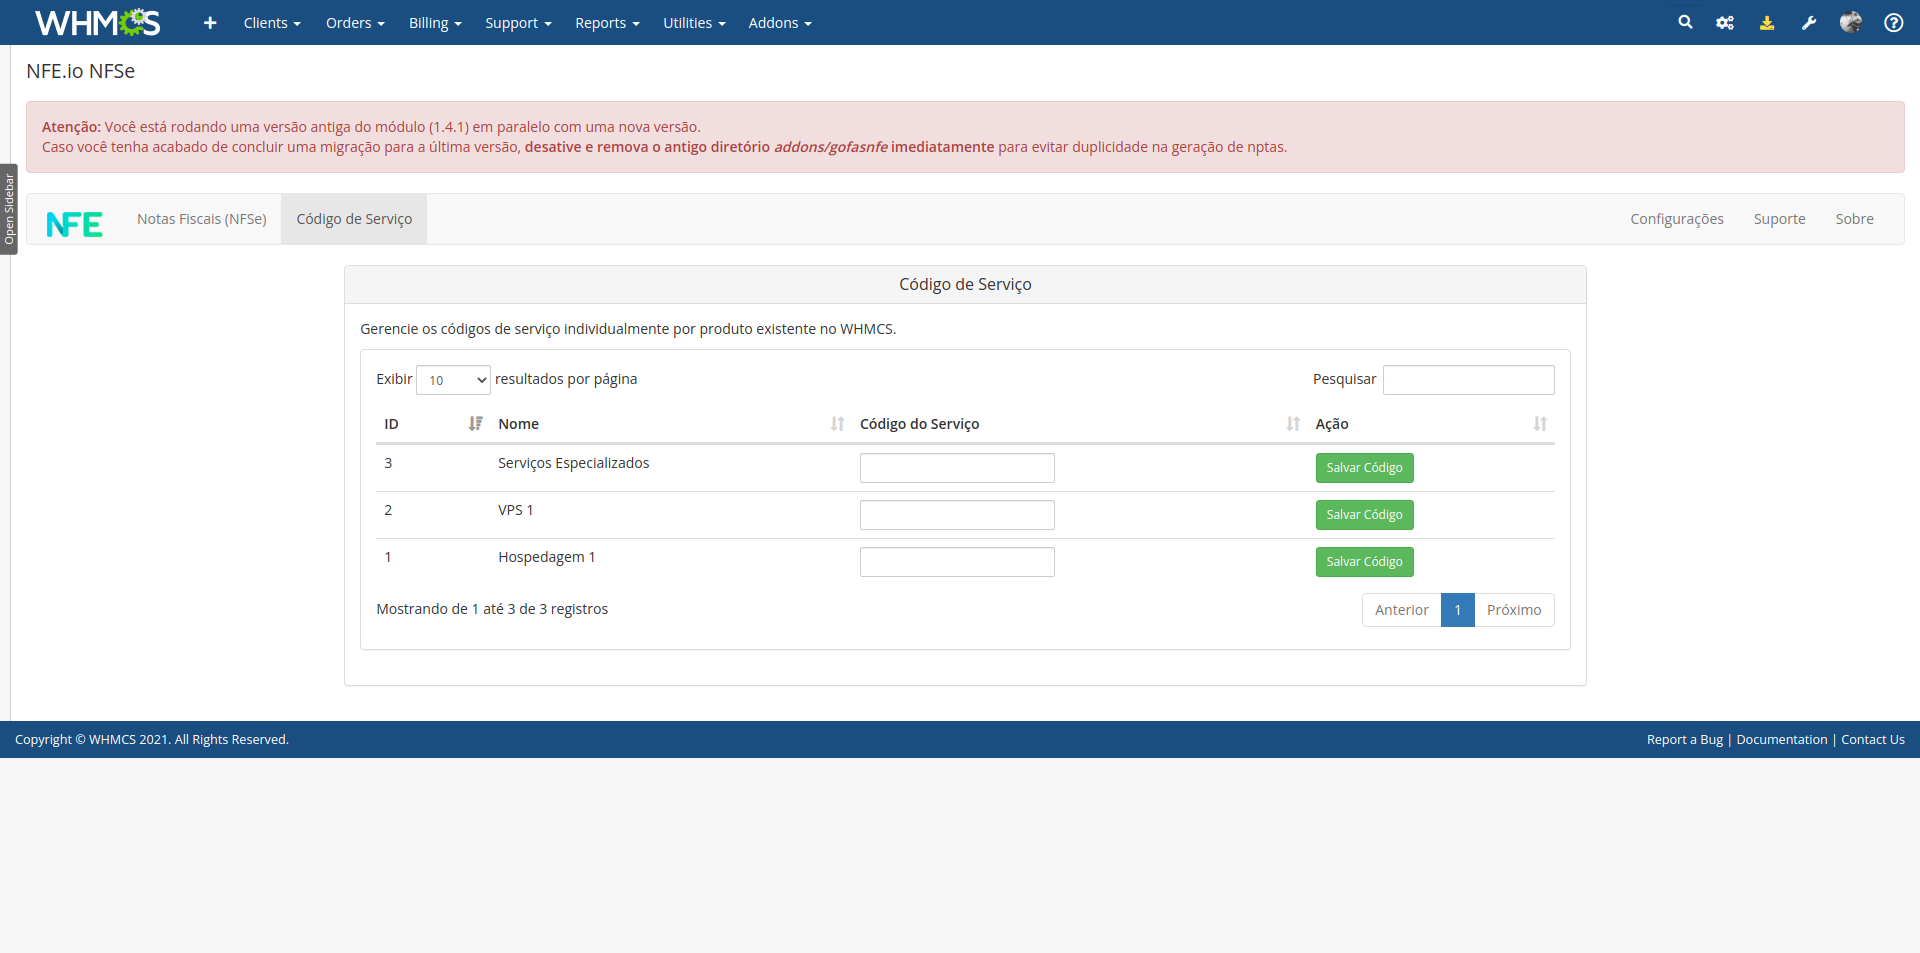Save code for Serviços Especializados
The height and width of the screenshot is (953, 1920).
(x=1364, y=468)
